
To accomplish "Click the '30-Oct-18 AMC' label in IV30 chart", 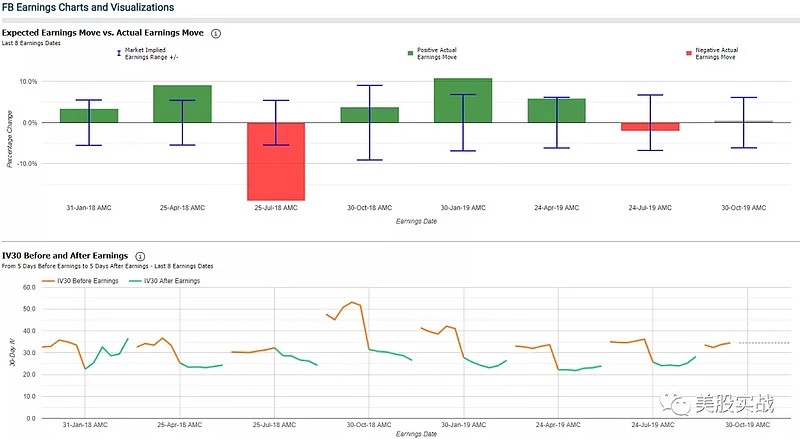I will (369, 425).
